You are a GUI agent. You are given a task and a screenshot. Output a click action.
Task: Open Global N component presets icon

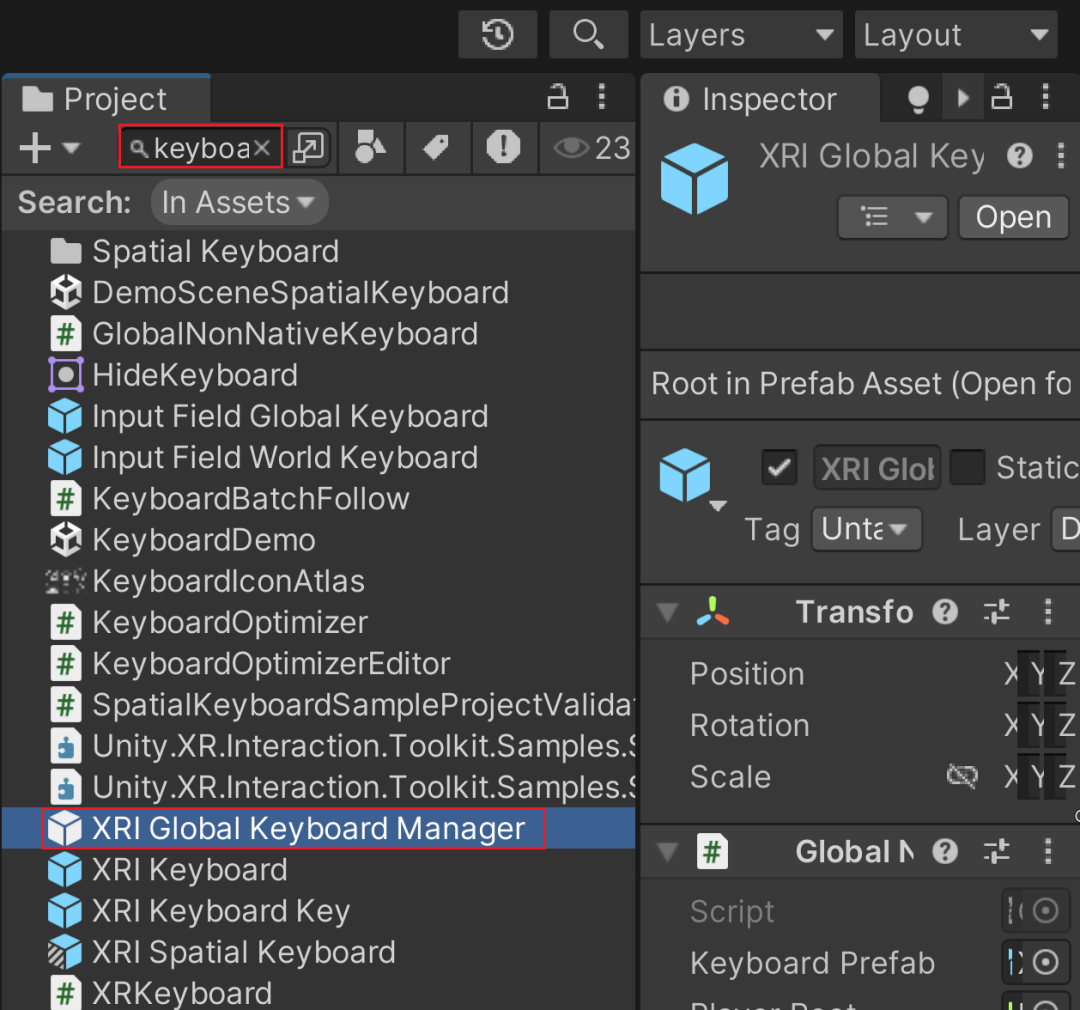[x=996, y=852]
